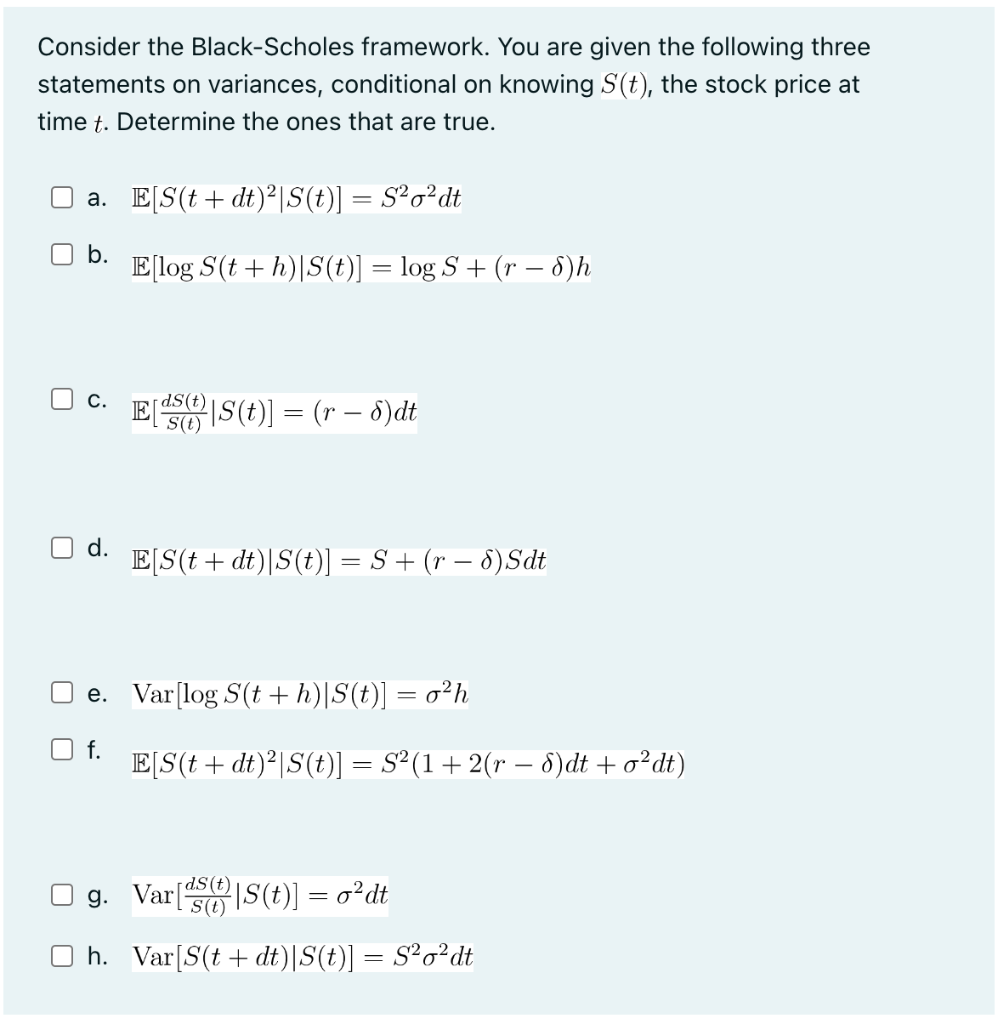Click the term S(t) in the prompt
Viewport: 998px width, 1024px height.
tap(624, 84)
